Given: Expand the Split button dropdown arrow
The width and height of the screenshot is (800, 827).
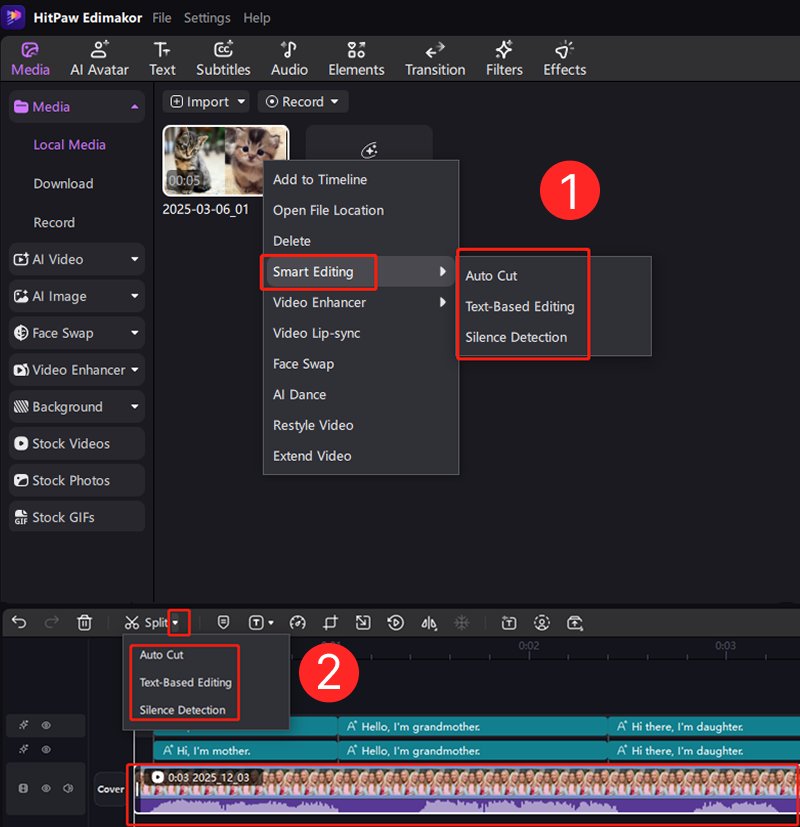Looking at the screenshot, I should (176, 622).
